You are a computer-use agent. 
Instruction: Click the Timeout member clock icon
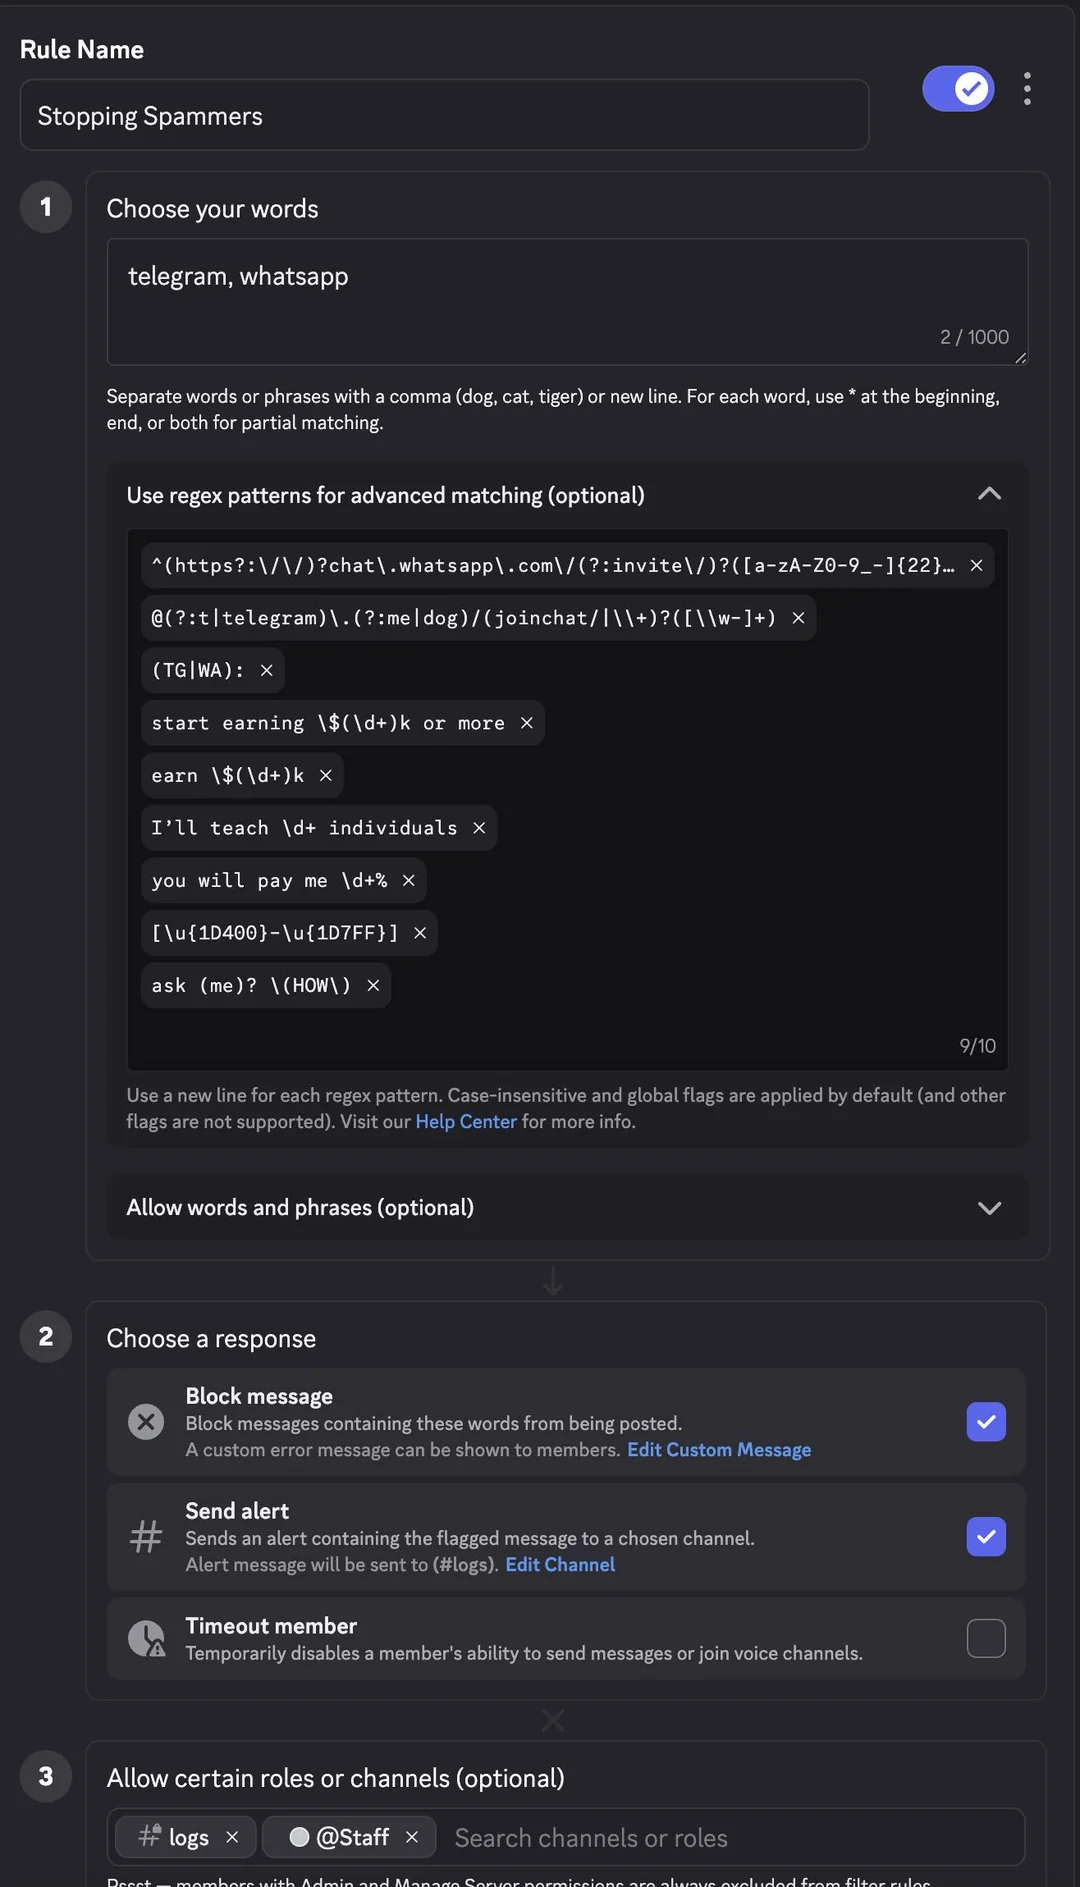point(146,1638)
